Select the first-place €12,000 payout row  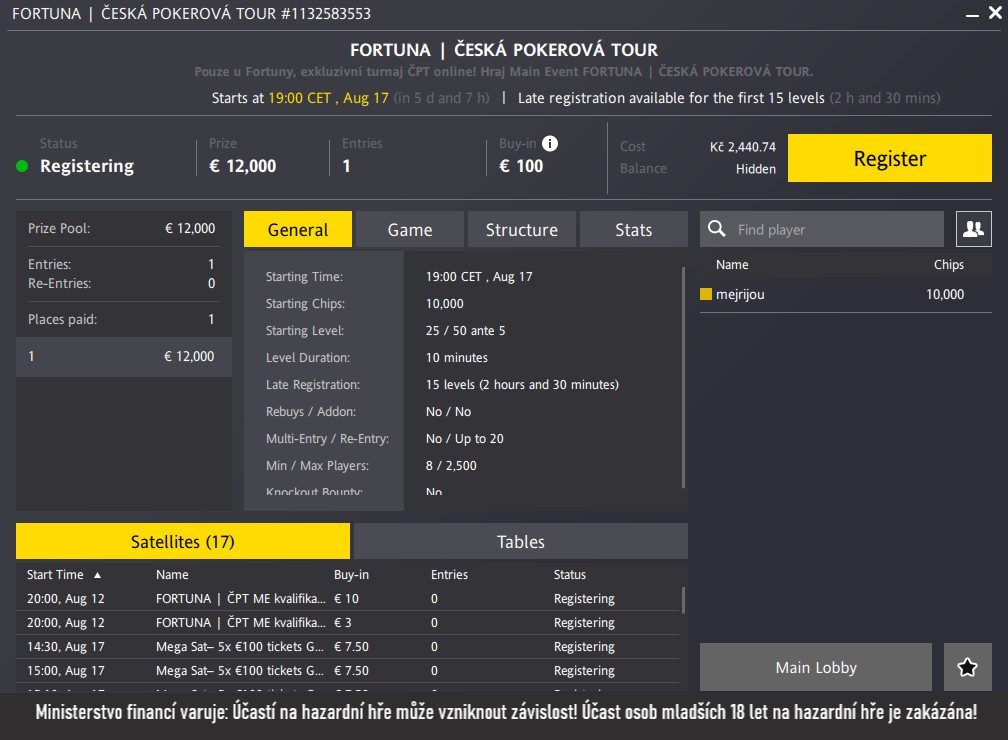pos(123,356)
